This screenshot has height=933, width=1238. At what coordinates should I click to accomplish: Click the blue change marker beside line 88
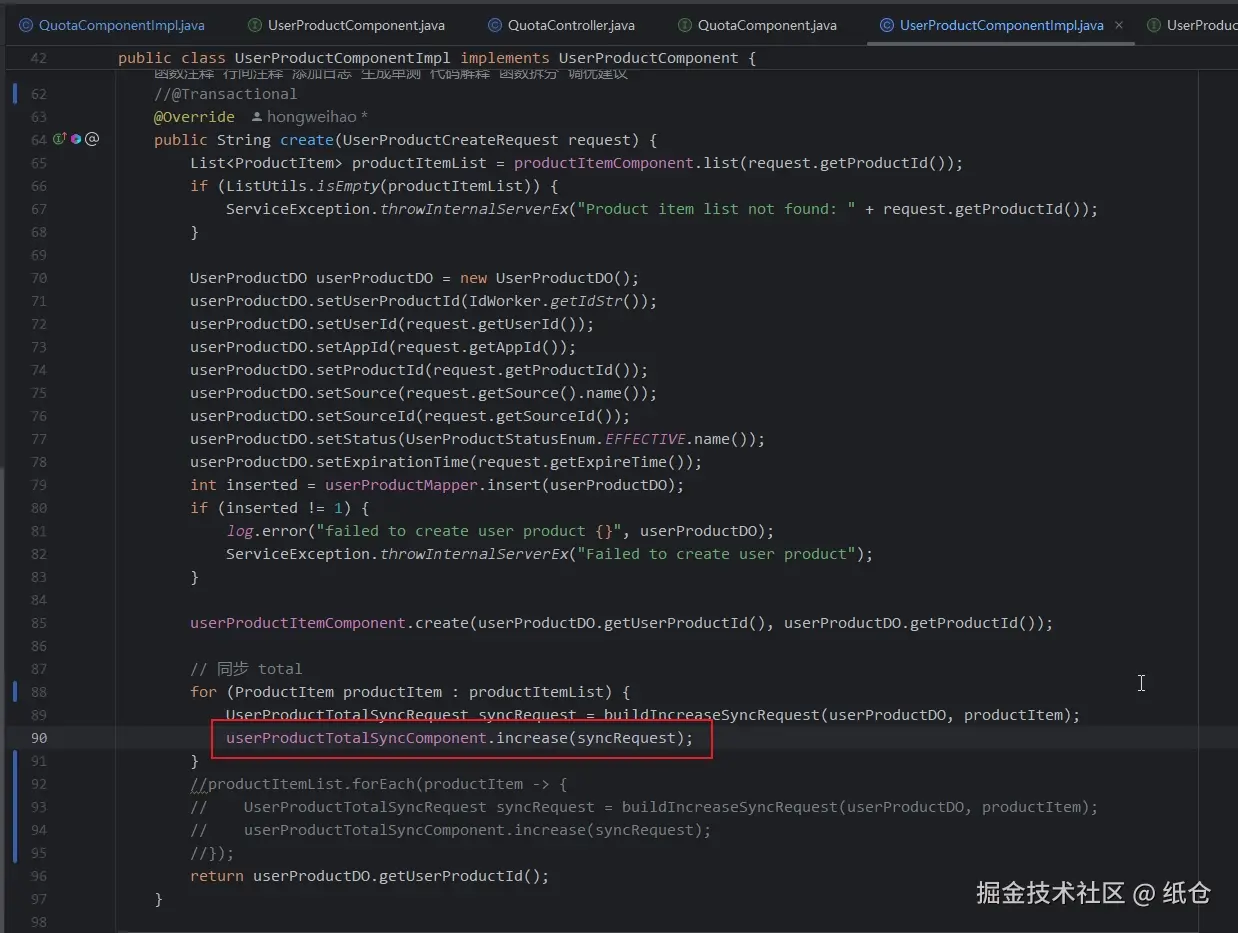pos(15,691)
